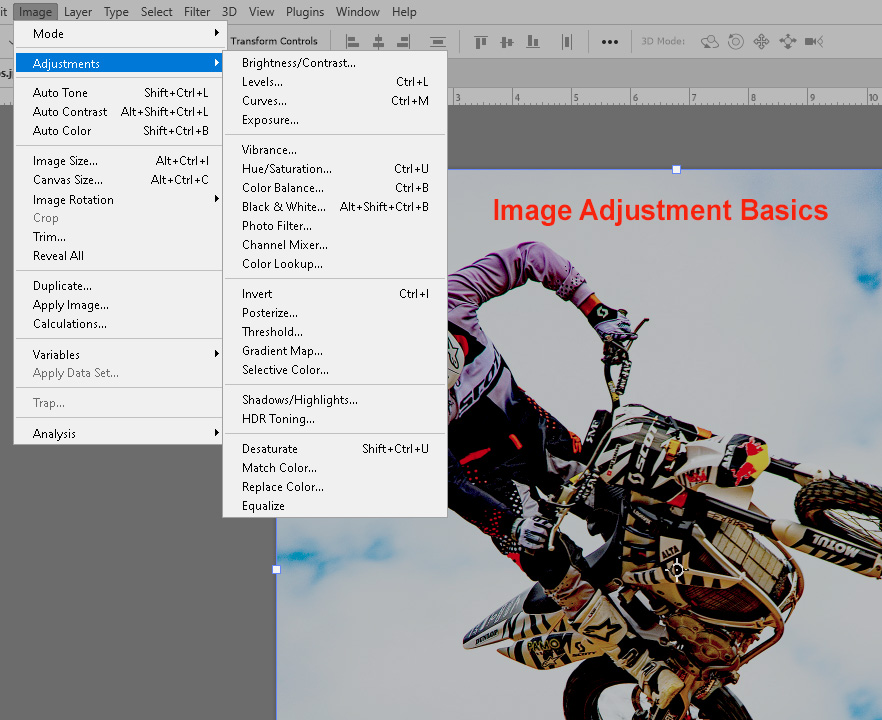Click the align horizontal centers icon

coord(378,41)
